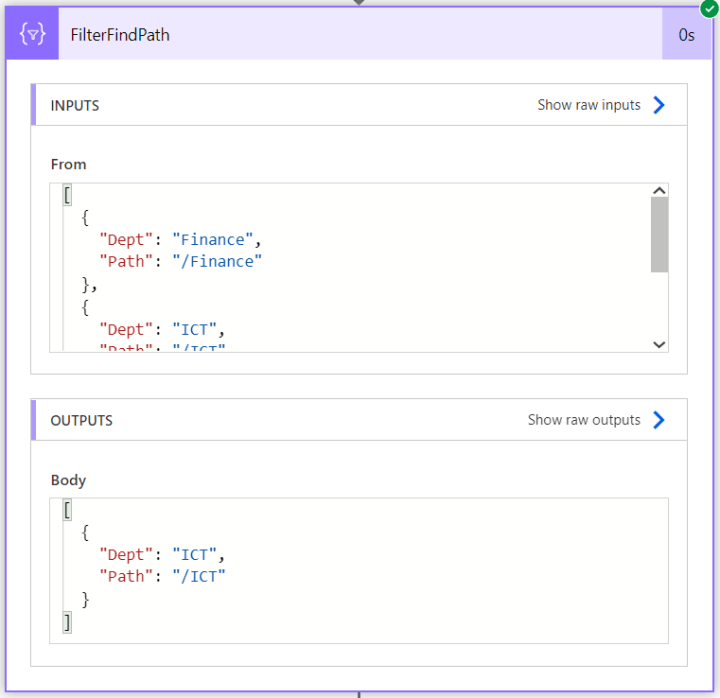Viewport: 720px width, 698px height.
Task: Click the FilterFindPath action title
Action: click(120, 35)
